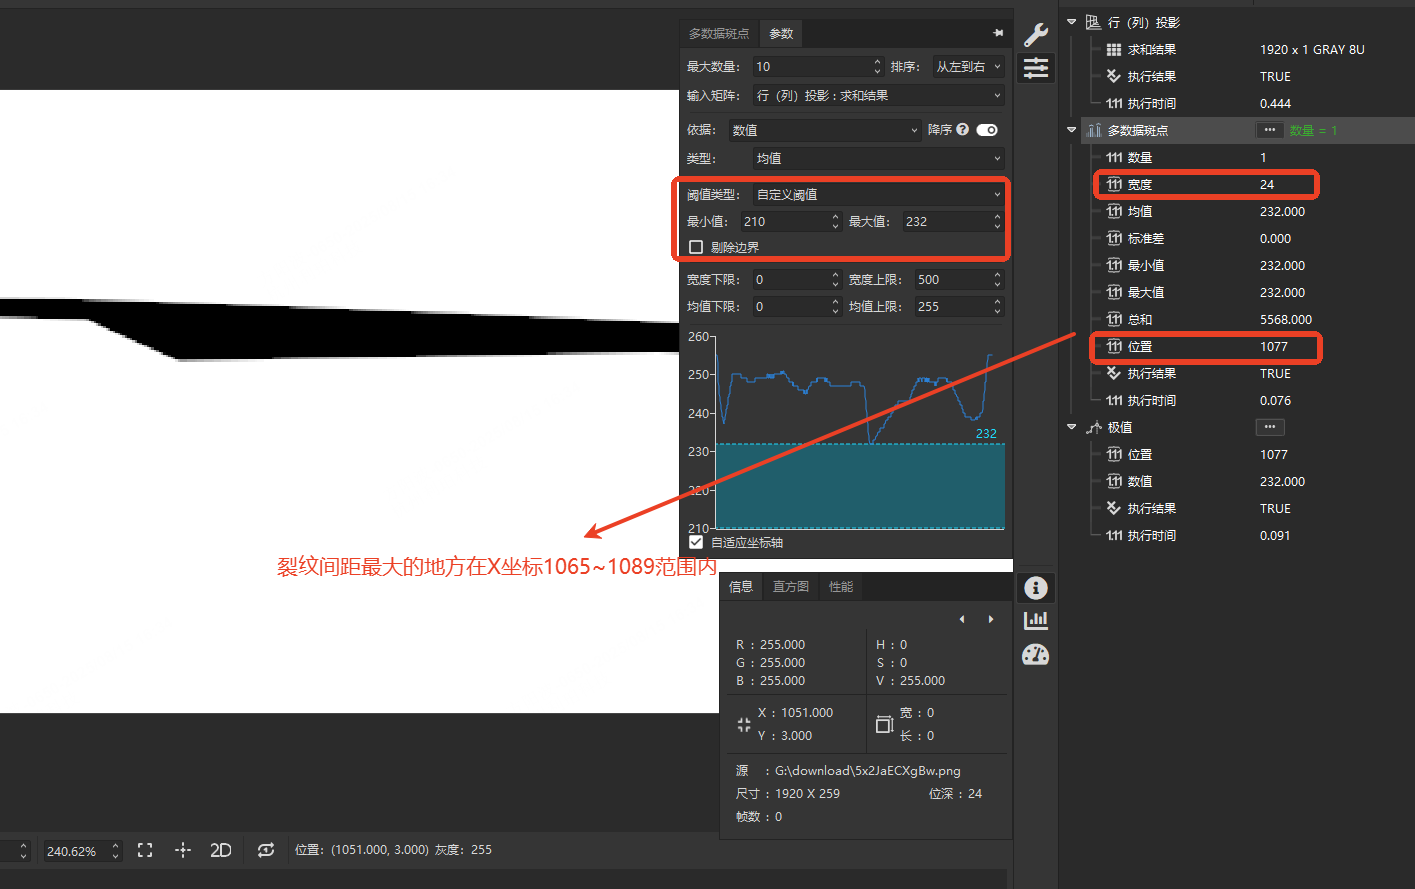Collapse the 极值 tree node
Screen dimensions: 1415x889
1071,427
